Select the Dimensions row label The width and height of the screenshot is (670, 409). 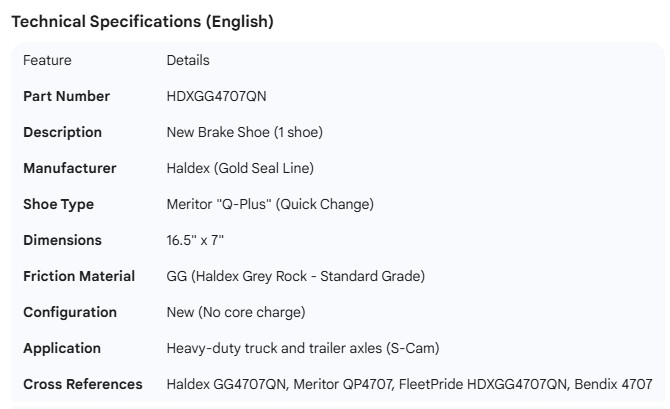tap(62, 240)
